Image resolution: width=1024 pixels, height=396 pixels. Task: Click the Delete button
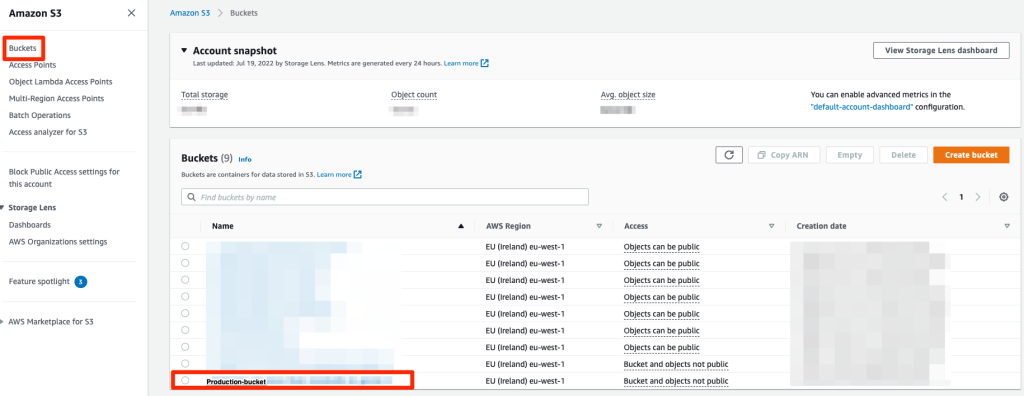click(903, 155)
